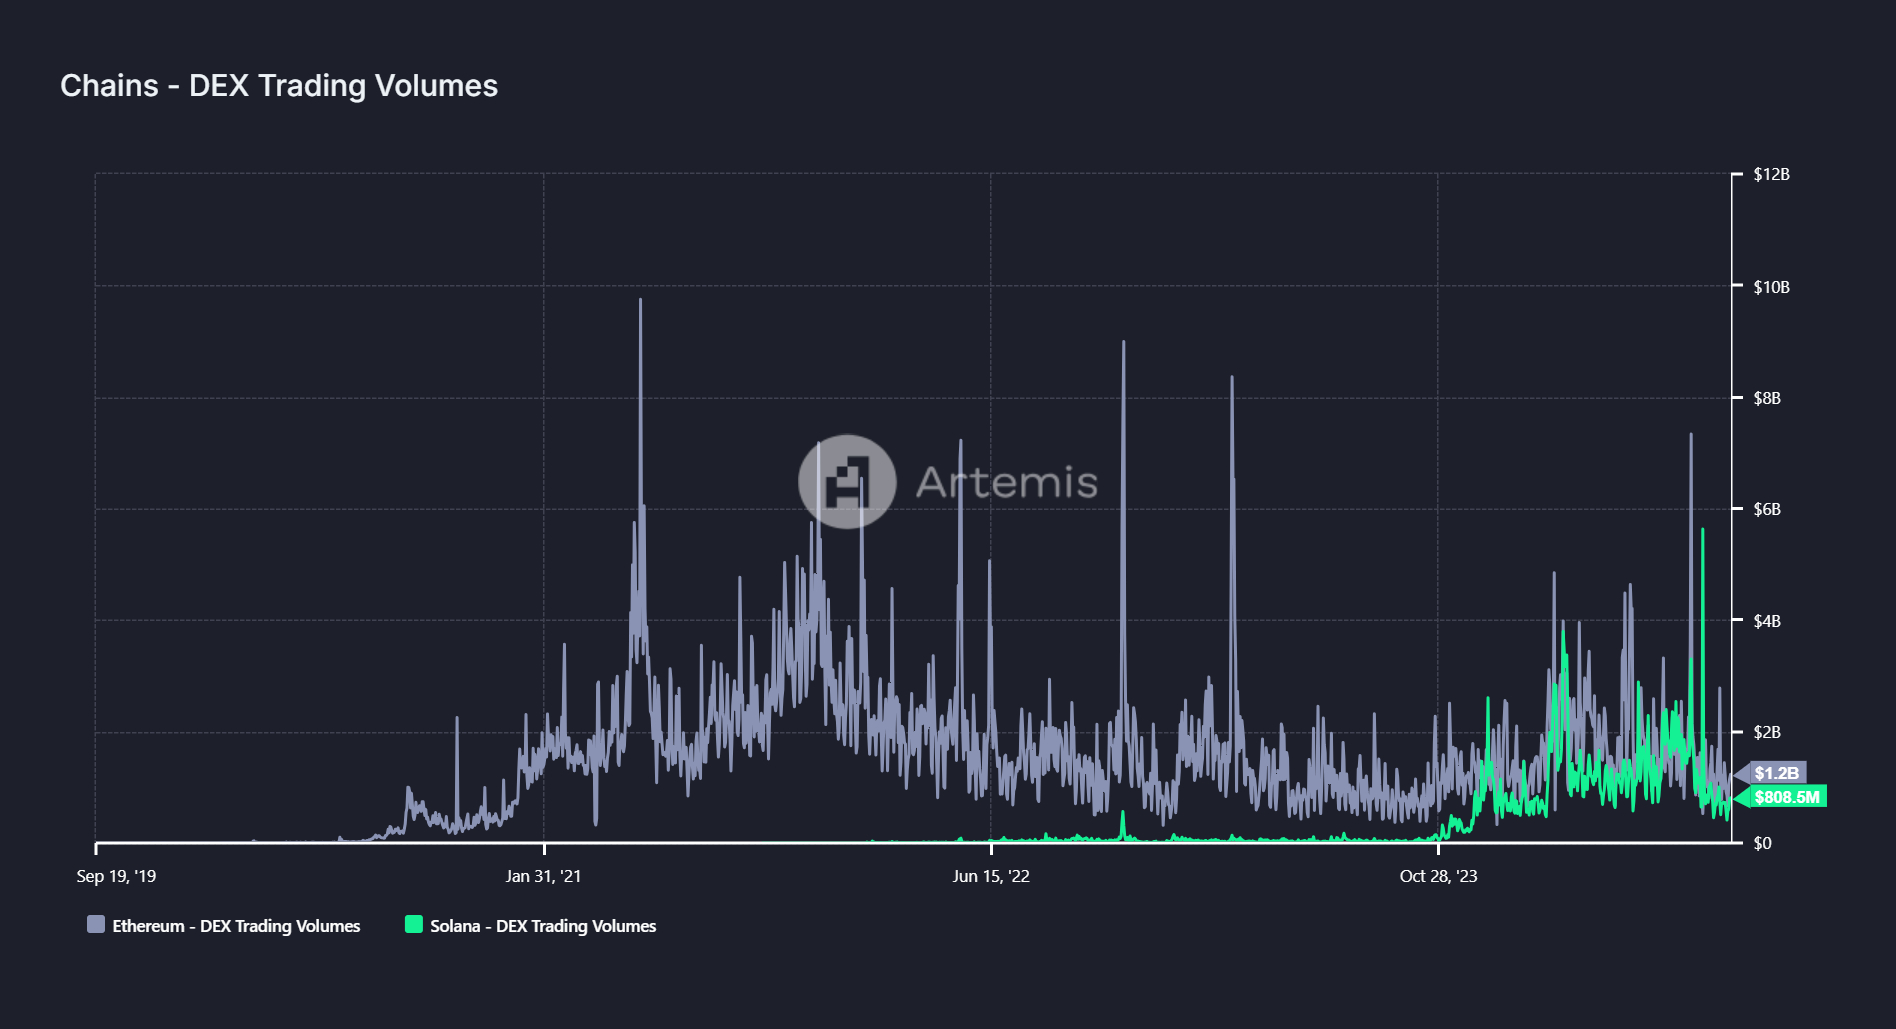Image resolution: width=1896 pixels, height=1029 pixels.
Task: Click the $8B y-axis label
Action: (1767, 398)
